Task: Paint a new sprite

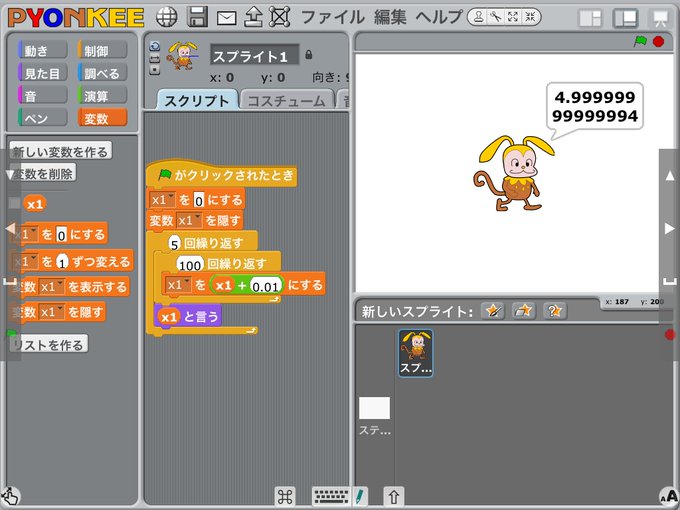Action: (493, 311)
